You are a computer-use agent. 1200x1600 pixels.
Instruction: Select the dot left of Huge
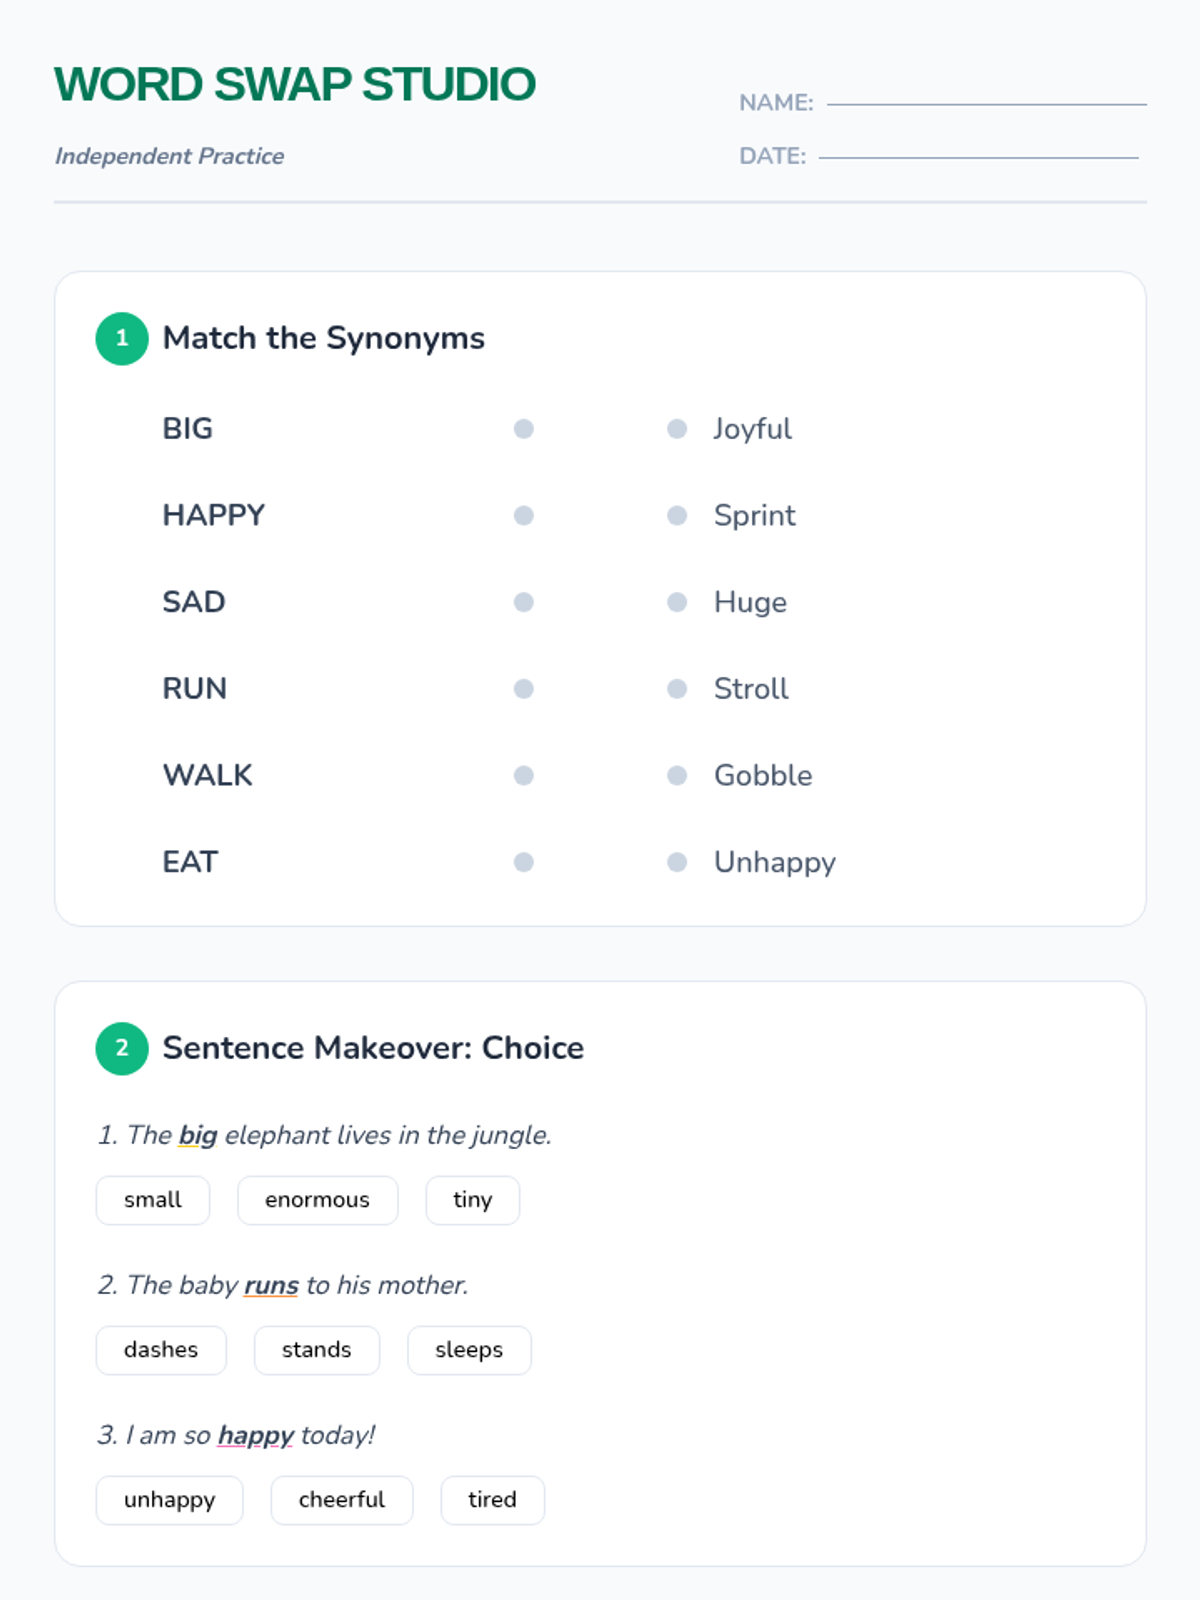pos(677,602)
